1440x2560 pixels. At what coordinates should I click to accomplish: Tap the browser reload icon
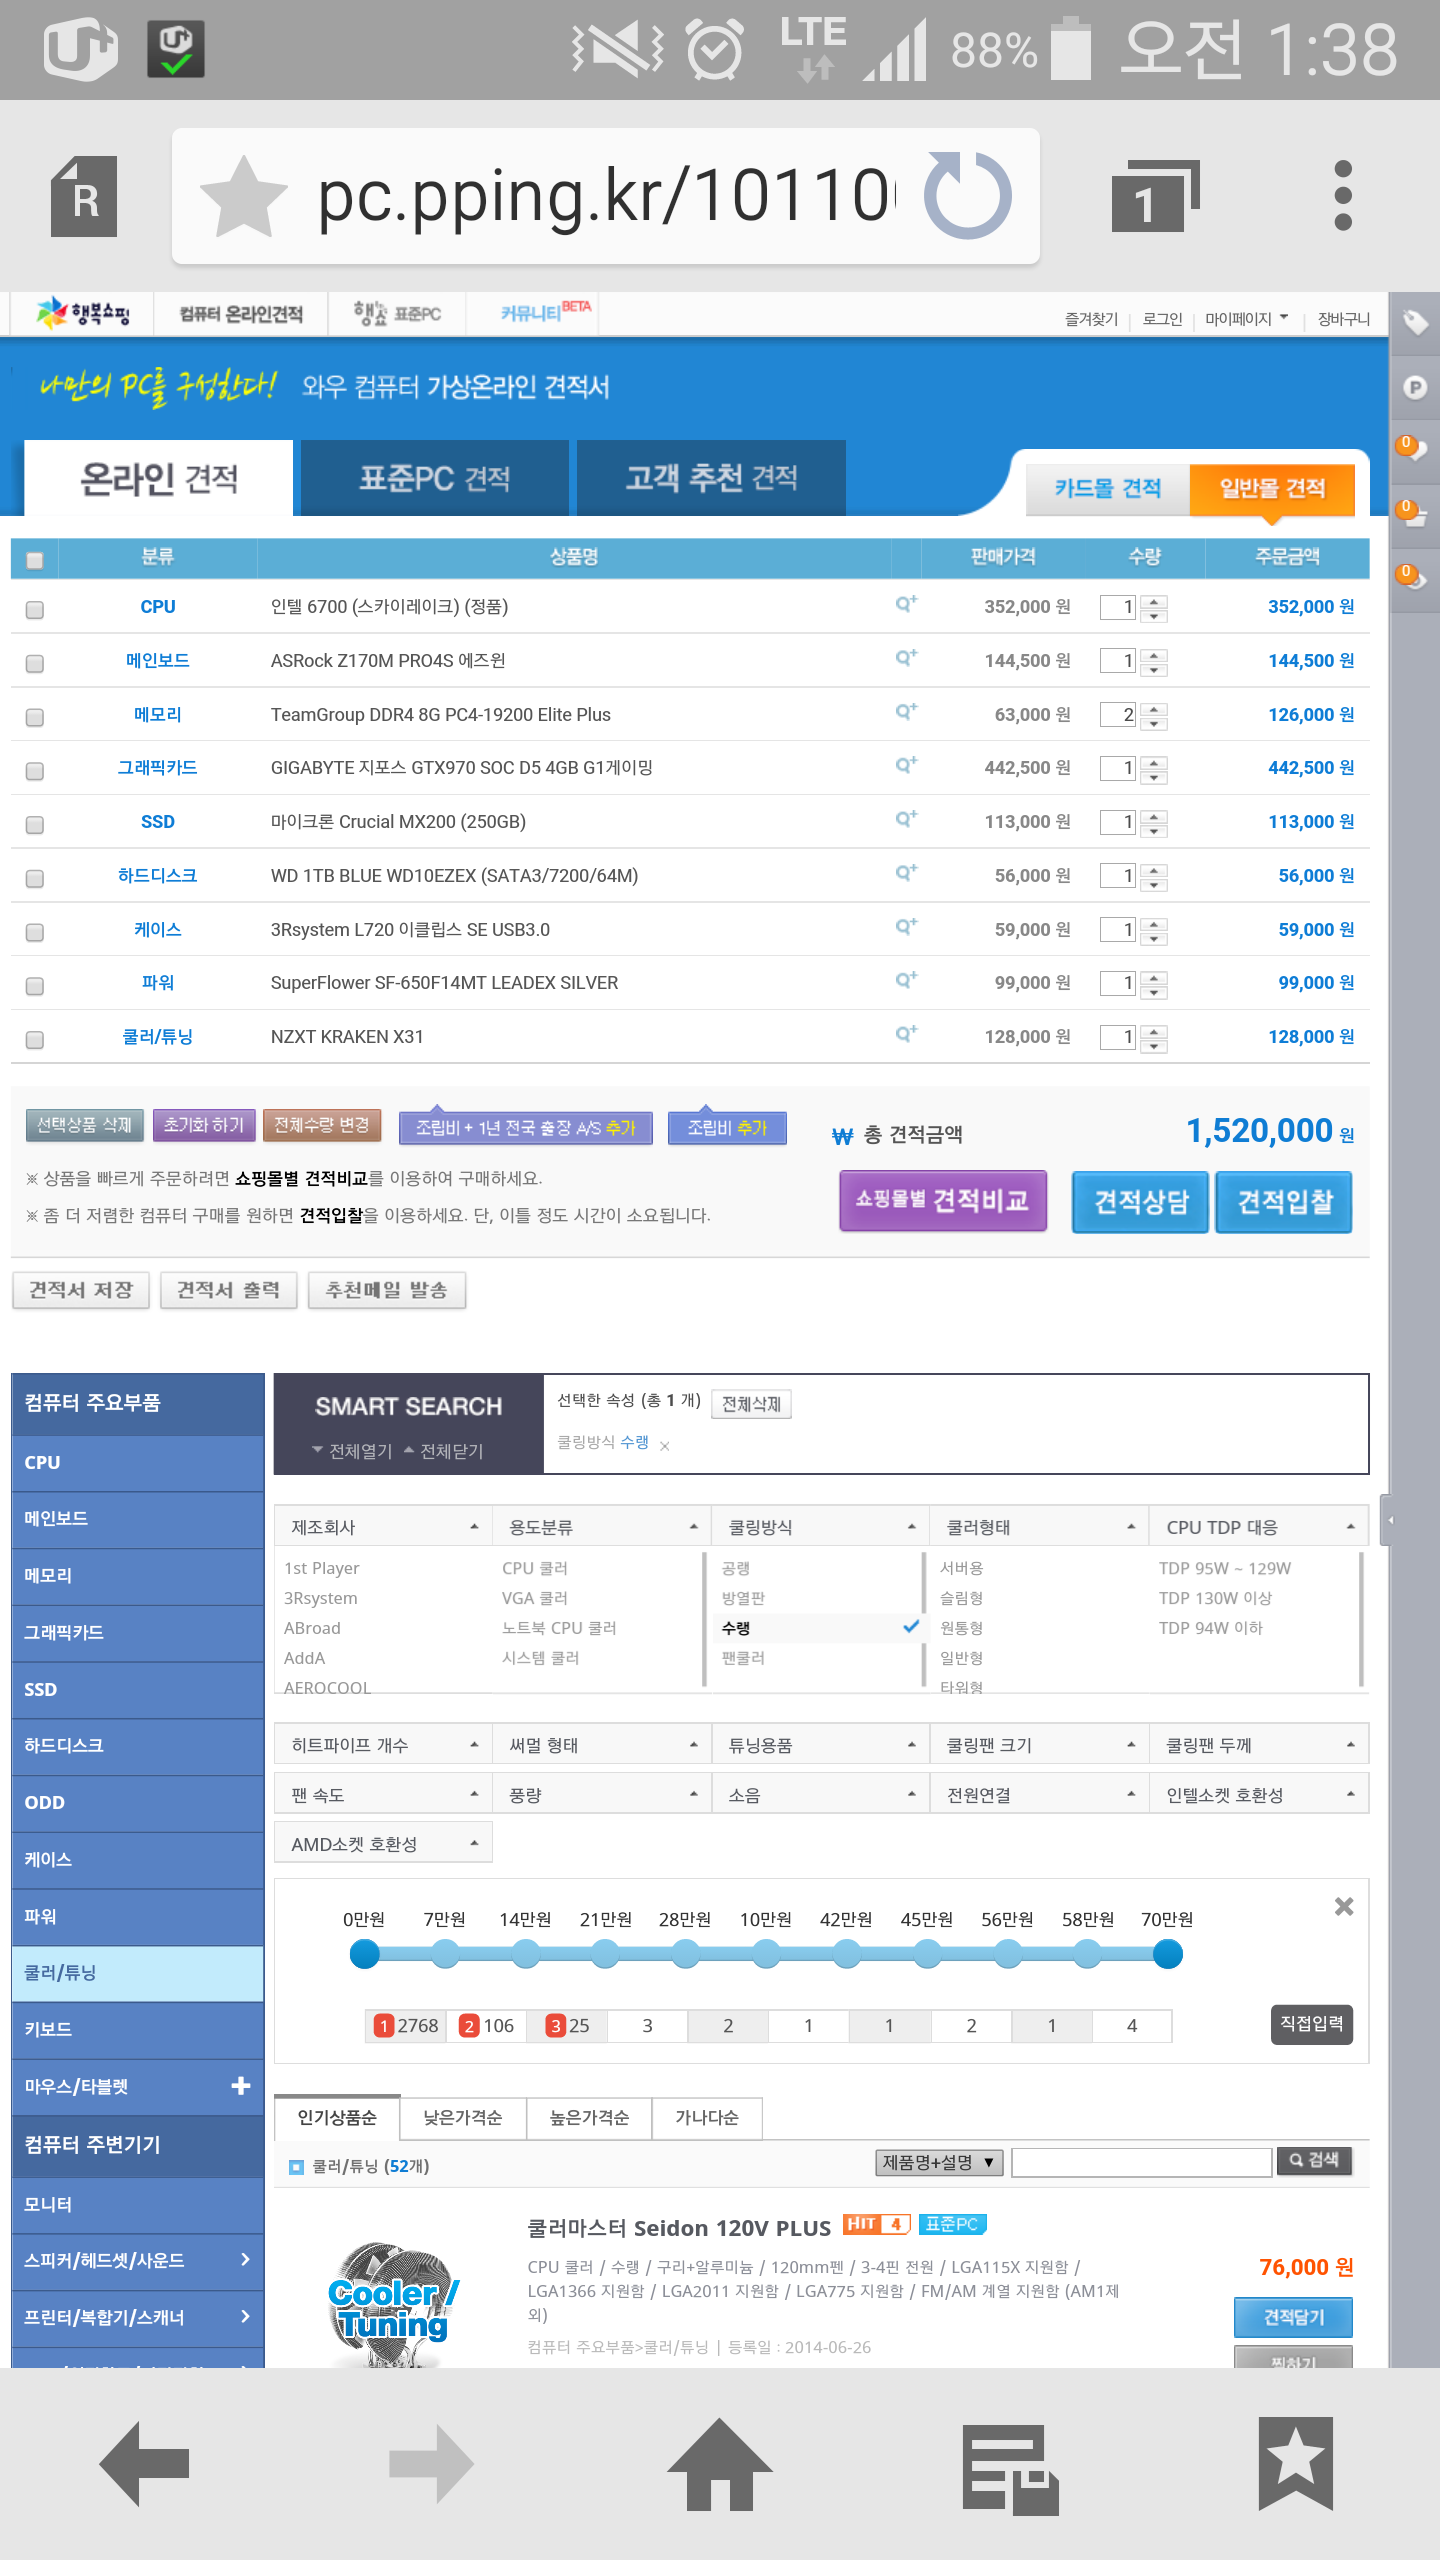point(967,196)
